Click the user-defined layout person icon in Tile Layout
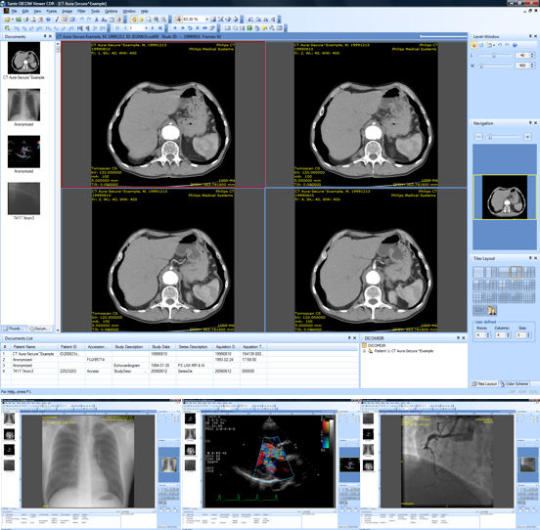 pyautogui.click(x=492, y=310)
